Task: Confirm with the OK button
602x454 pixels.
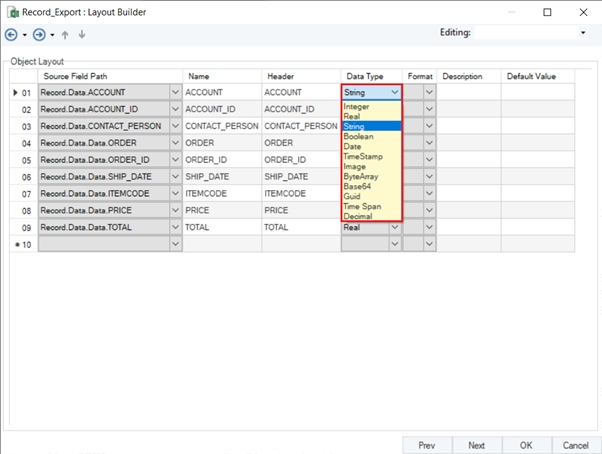Action: pyautogui.click(x=525, y=445)
